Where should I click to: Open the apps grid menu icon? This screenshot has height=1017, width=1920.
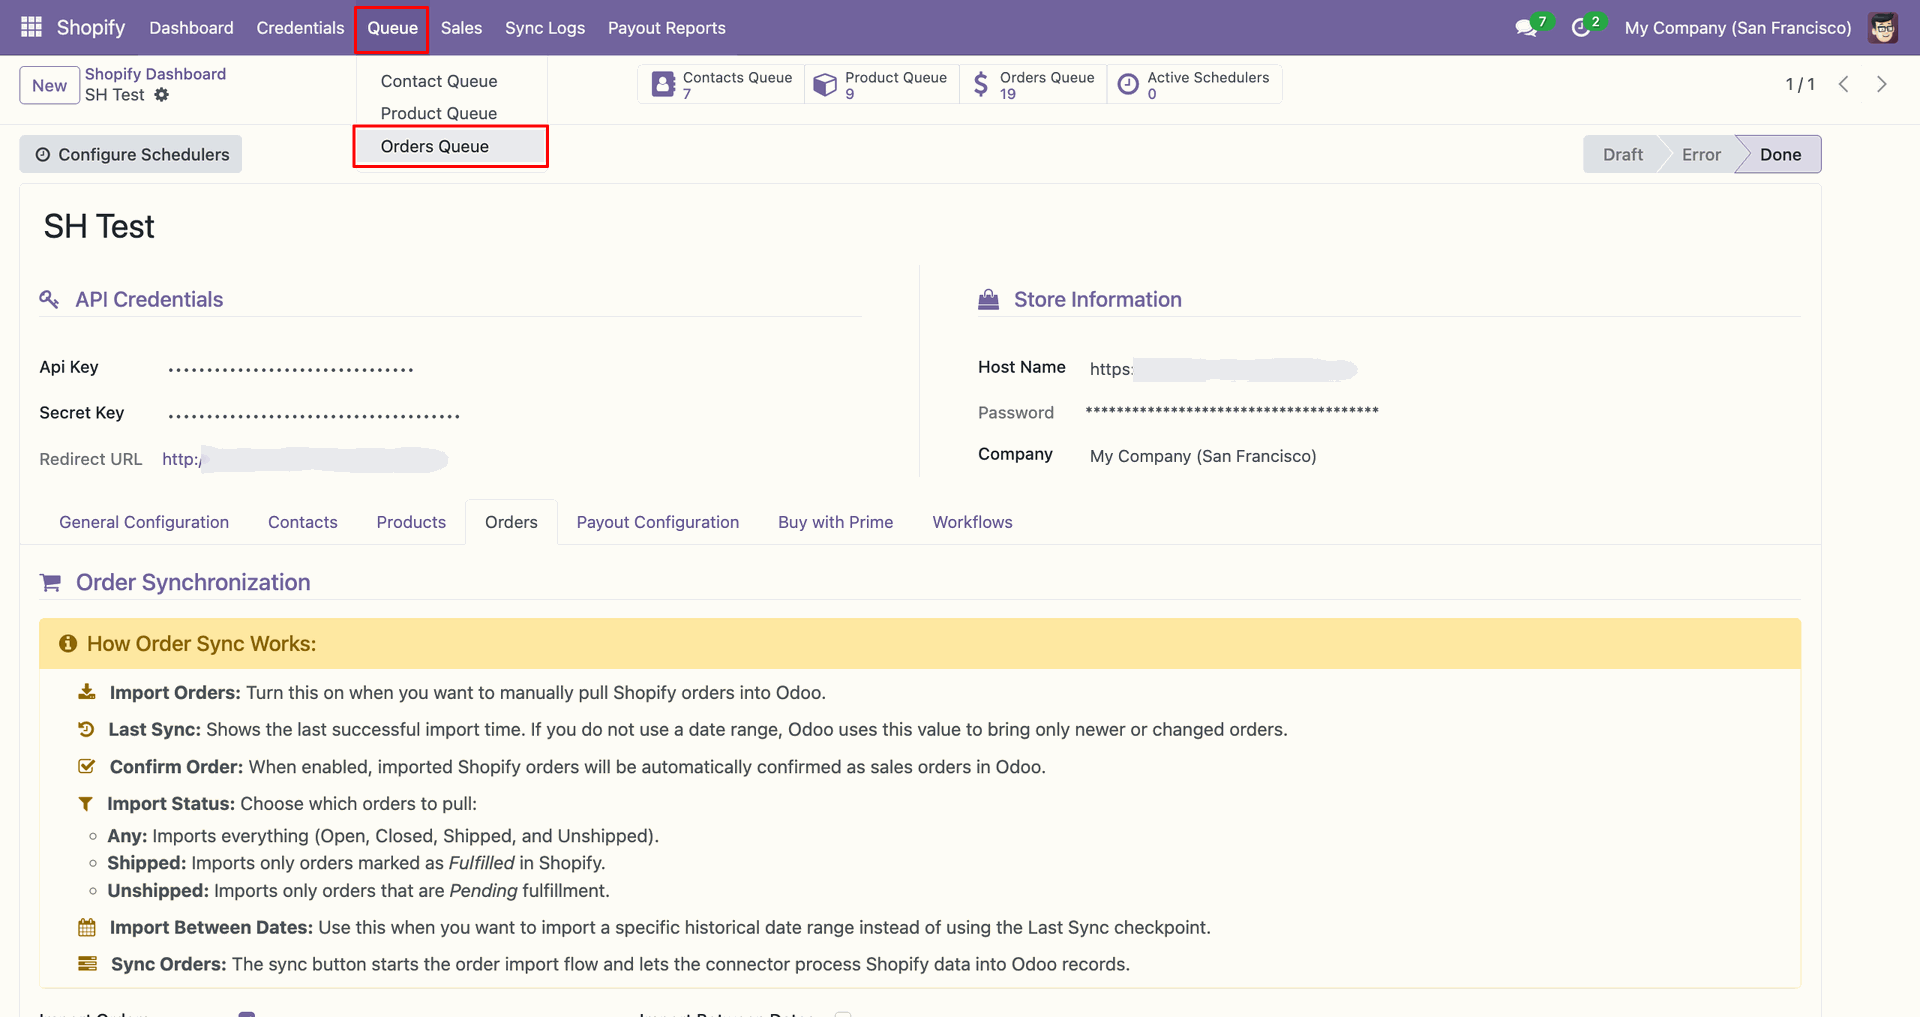coord(31,27)
